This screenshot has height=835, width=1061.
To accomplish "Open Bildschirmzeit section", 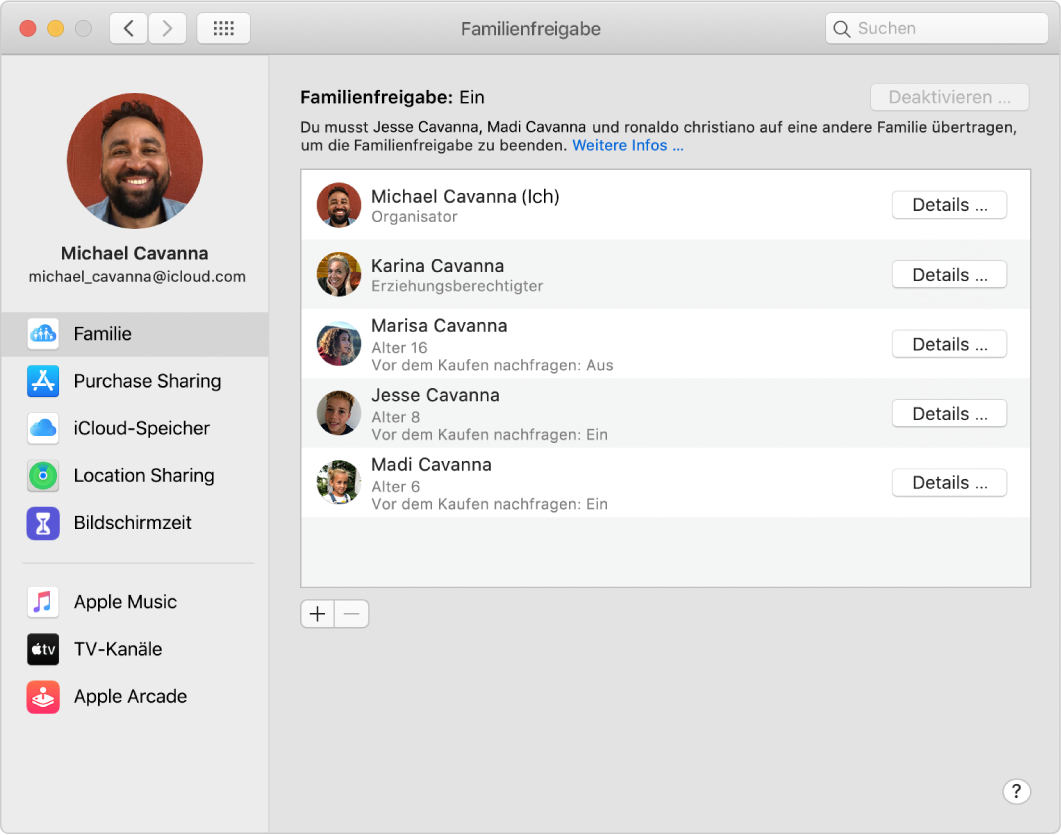I will 135,523.
